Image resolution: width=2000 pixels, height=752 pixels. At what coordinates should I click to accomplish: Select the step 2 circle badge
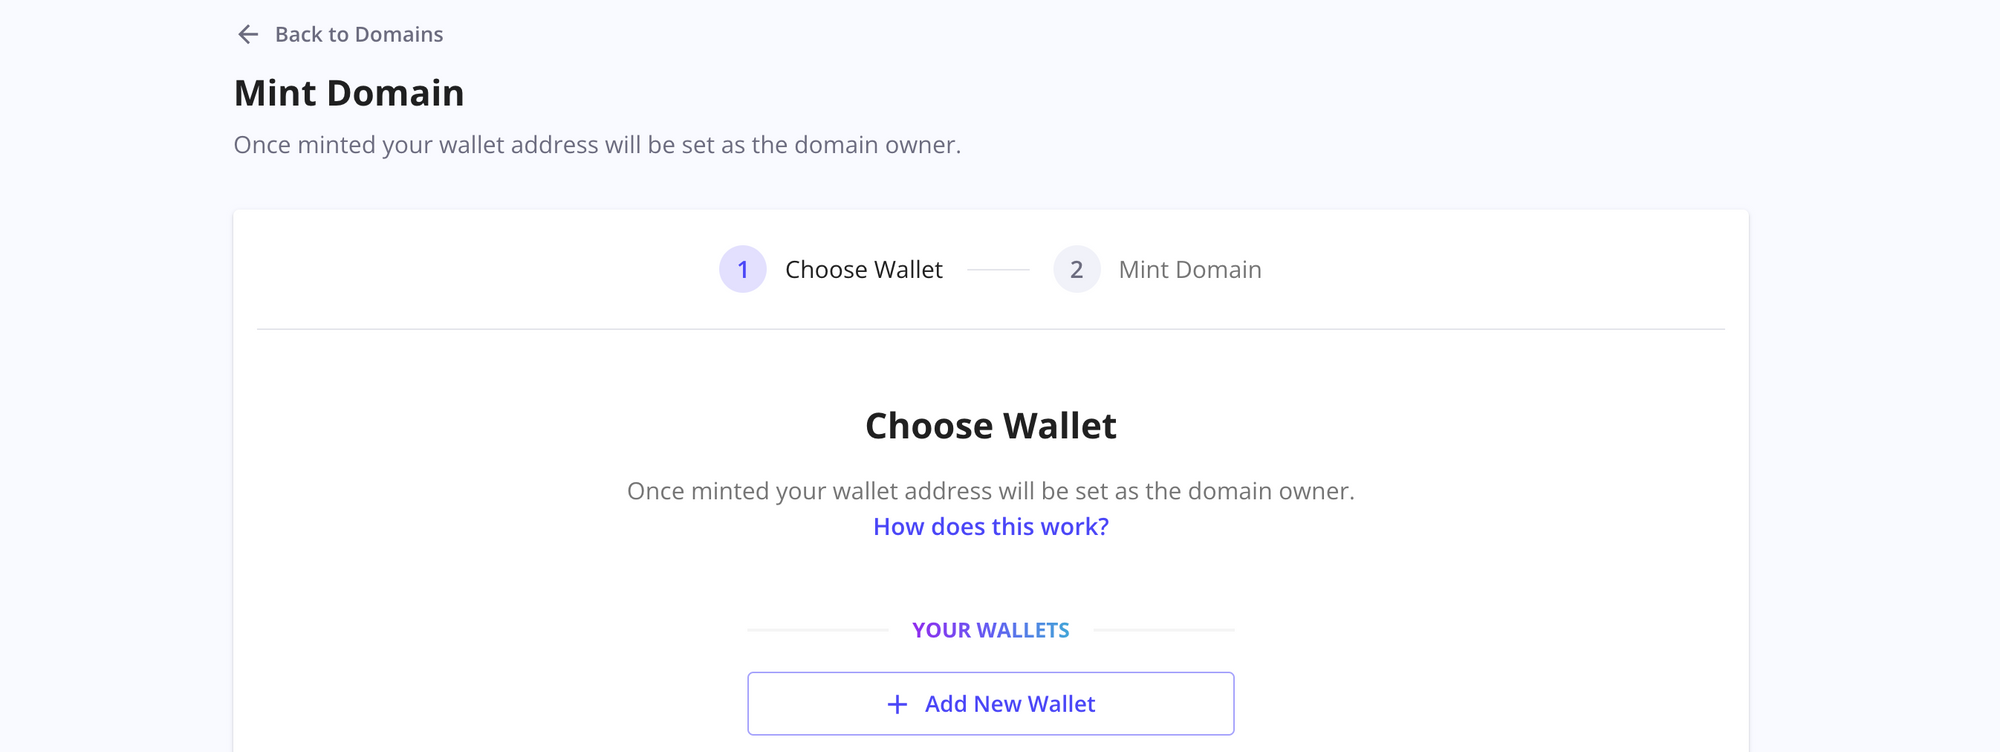1077,269
